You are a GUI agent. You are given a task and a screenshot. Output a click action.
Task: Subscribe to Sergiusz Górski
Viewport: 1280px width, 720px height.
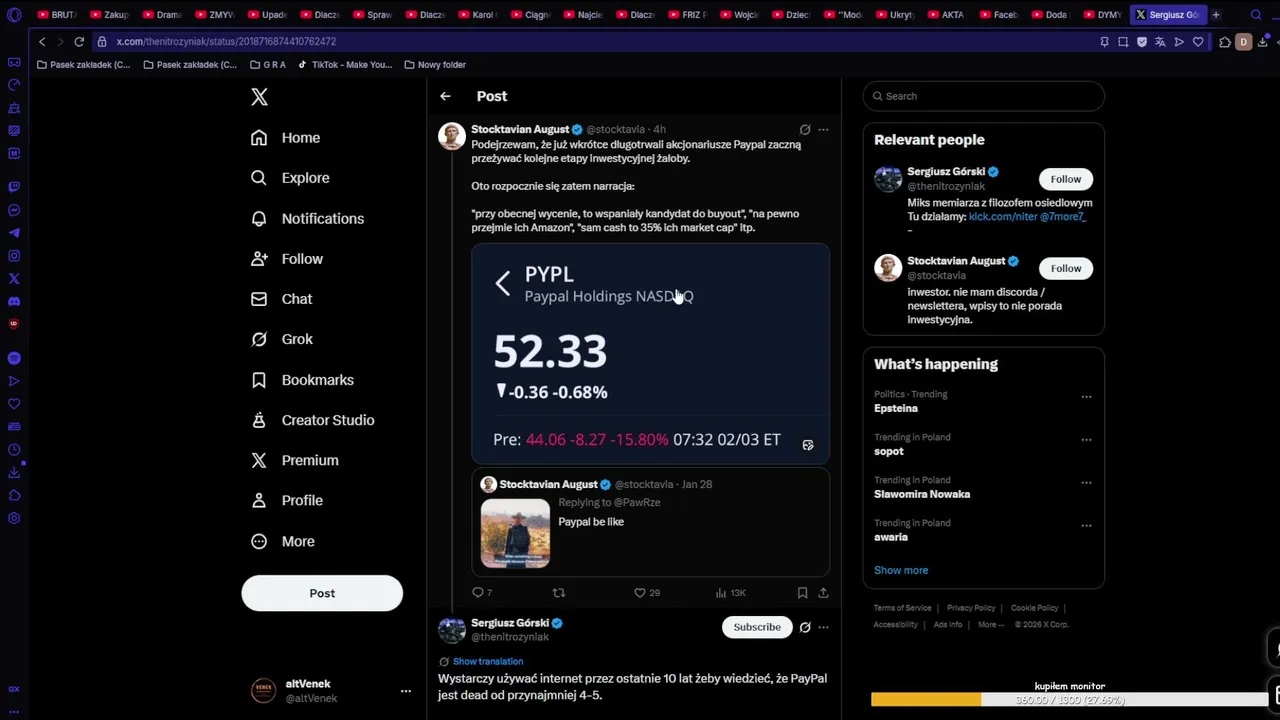[x=757, y=627]
